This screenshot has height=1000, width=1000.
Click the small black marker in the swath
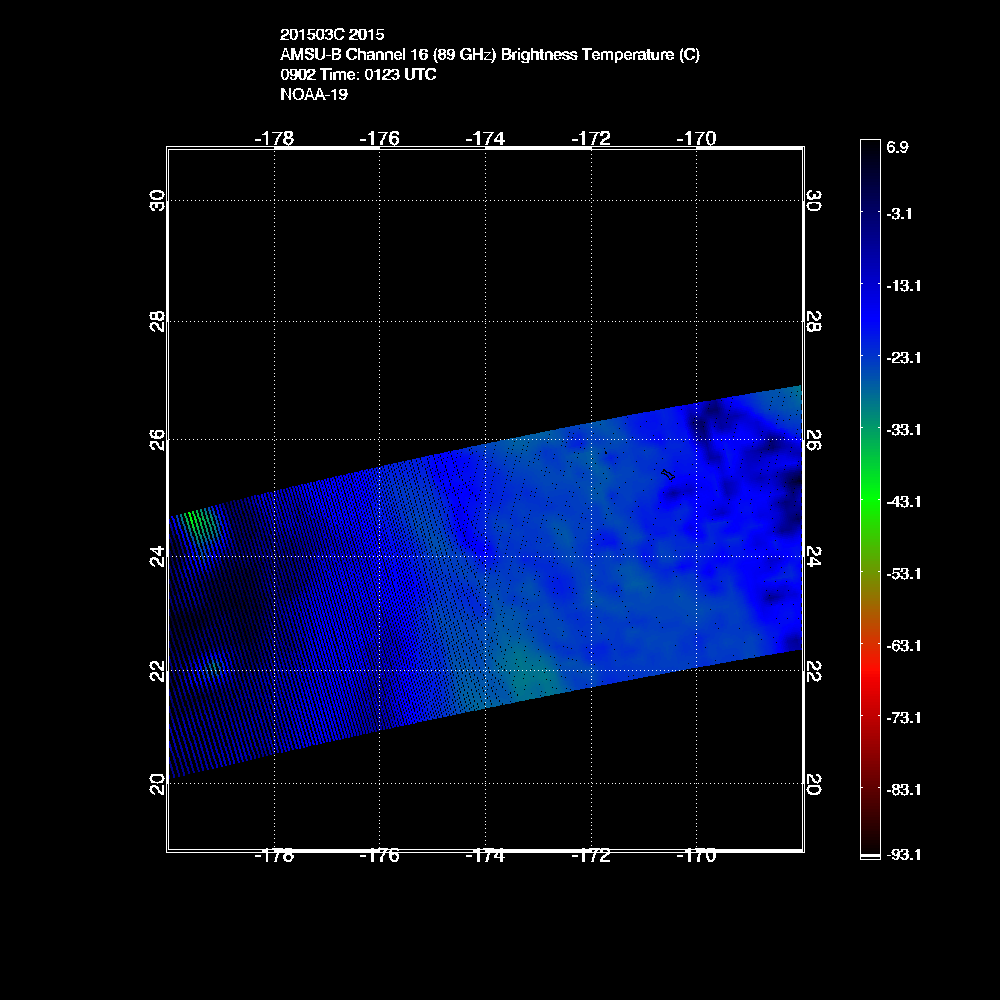click(x=668, y=474)
